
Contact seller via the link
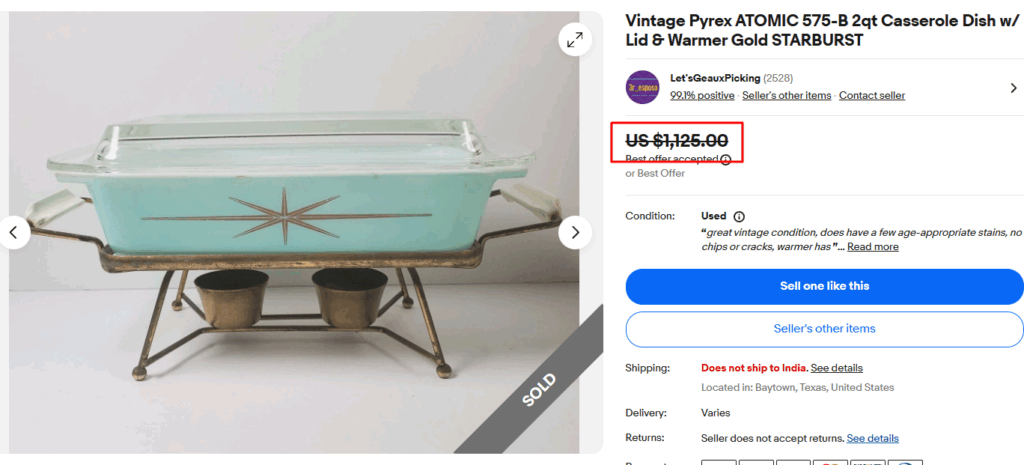872,96
